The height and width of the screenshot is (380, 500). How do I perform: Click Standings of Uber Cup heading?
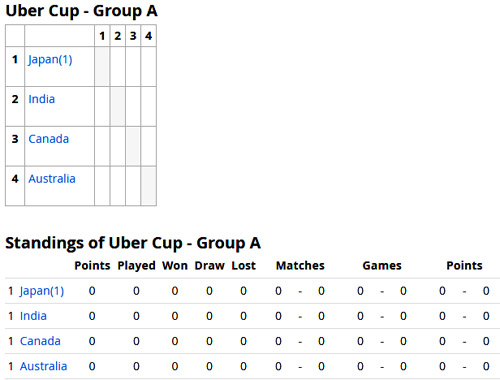133,243
